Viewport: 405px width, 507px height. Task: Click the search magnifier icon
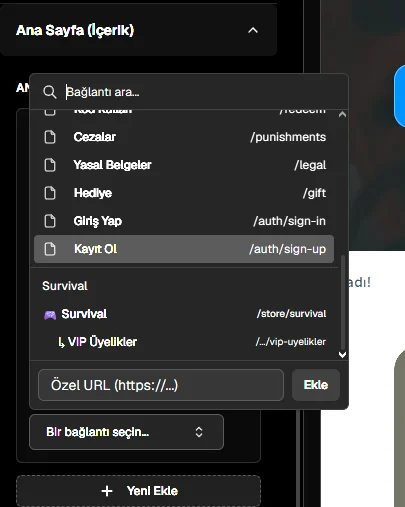click(50, 92)
